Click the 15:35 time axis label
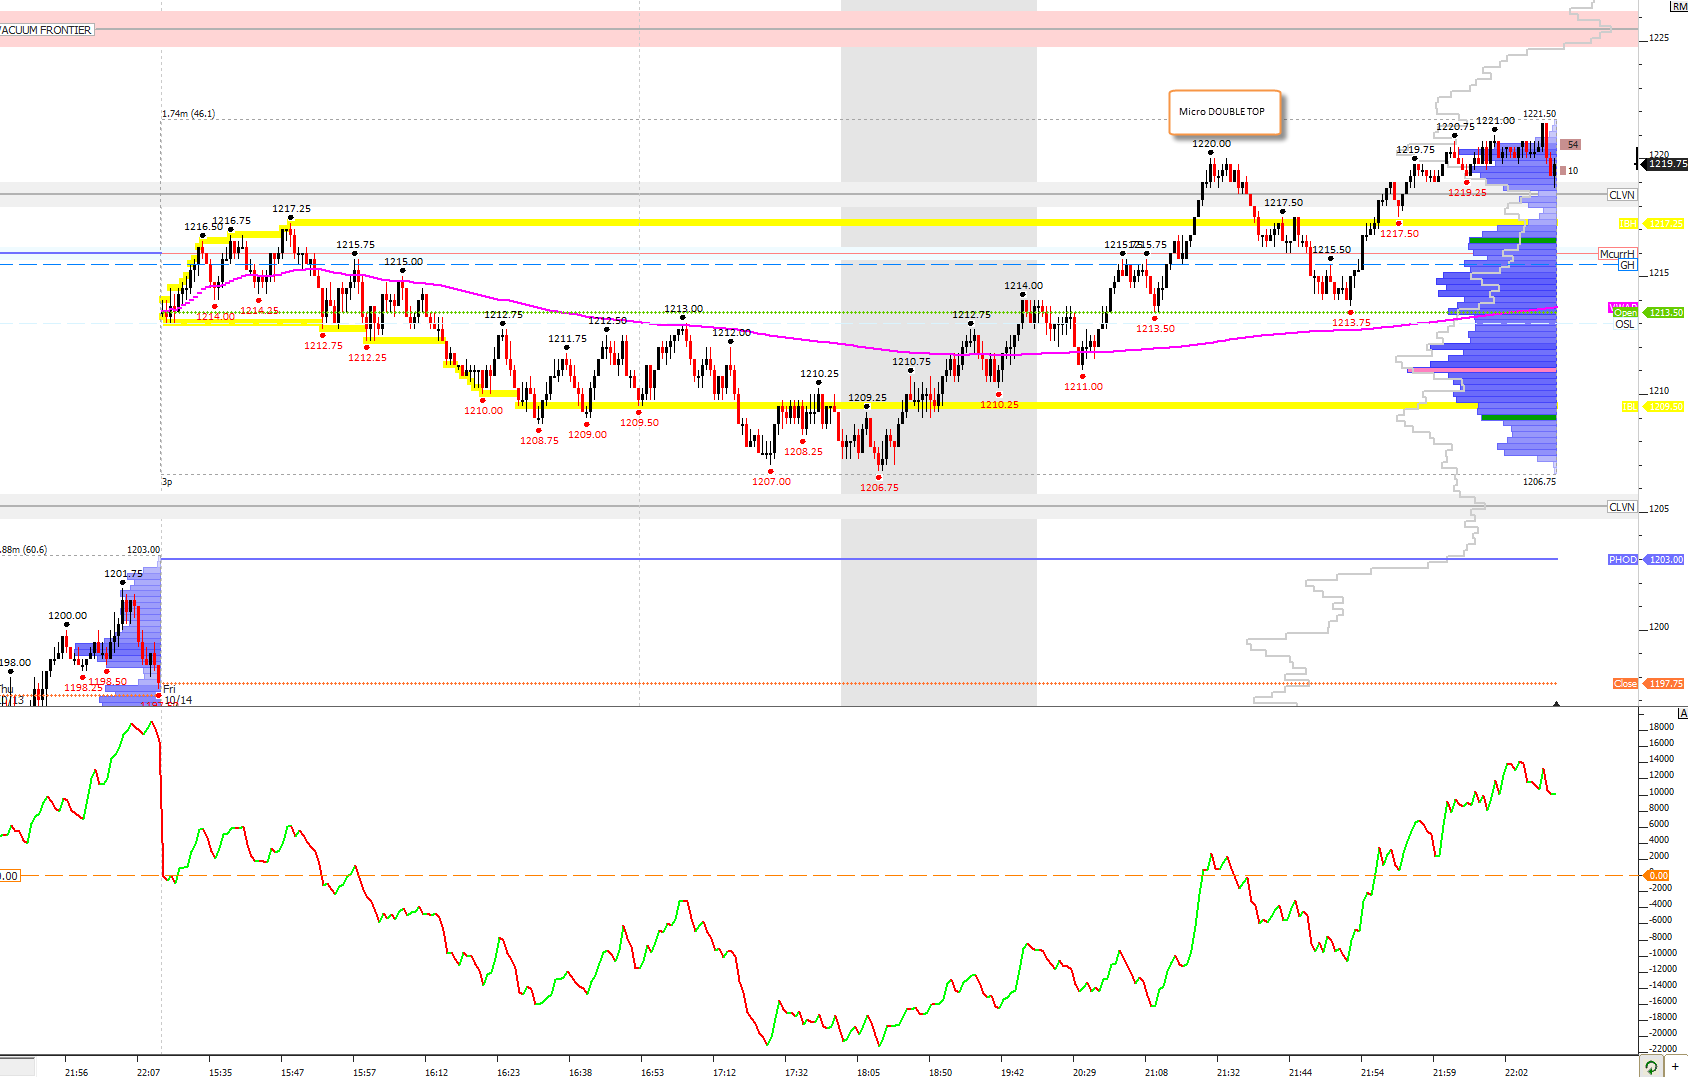1688x1077 pixels. click(x=220, y=1073)
